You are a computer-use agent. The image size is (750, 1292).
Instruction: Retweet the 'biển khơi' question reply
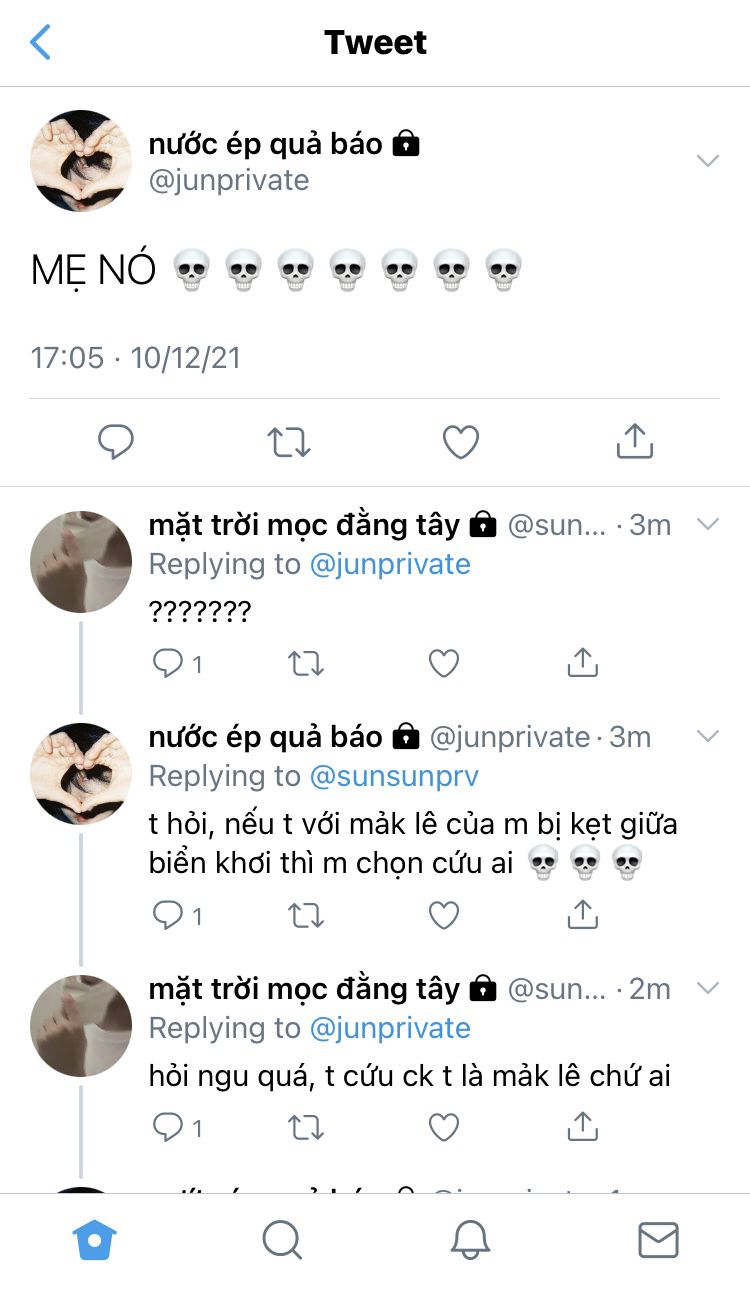306,914
